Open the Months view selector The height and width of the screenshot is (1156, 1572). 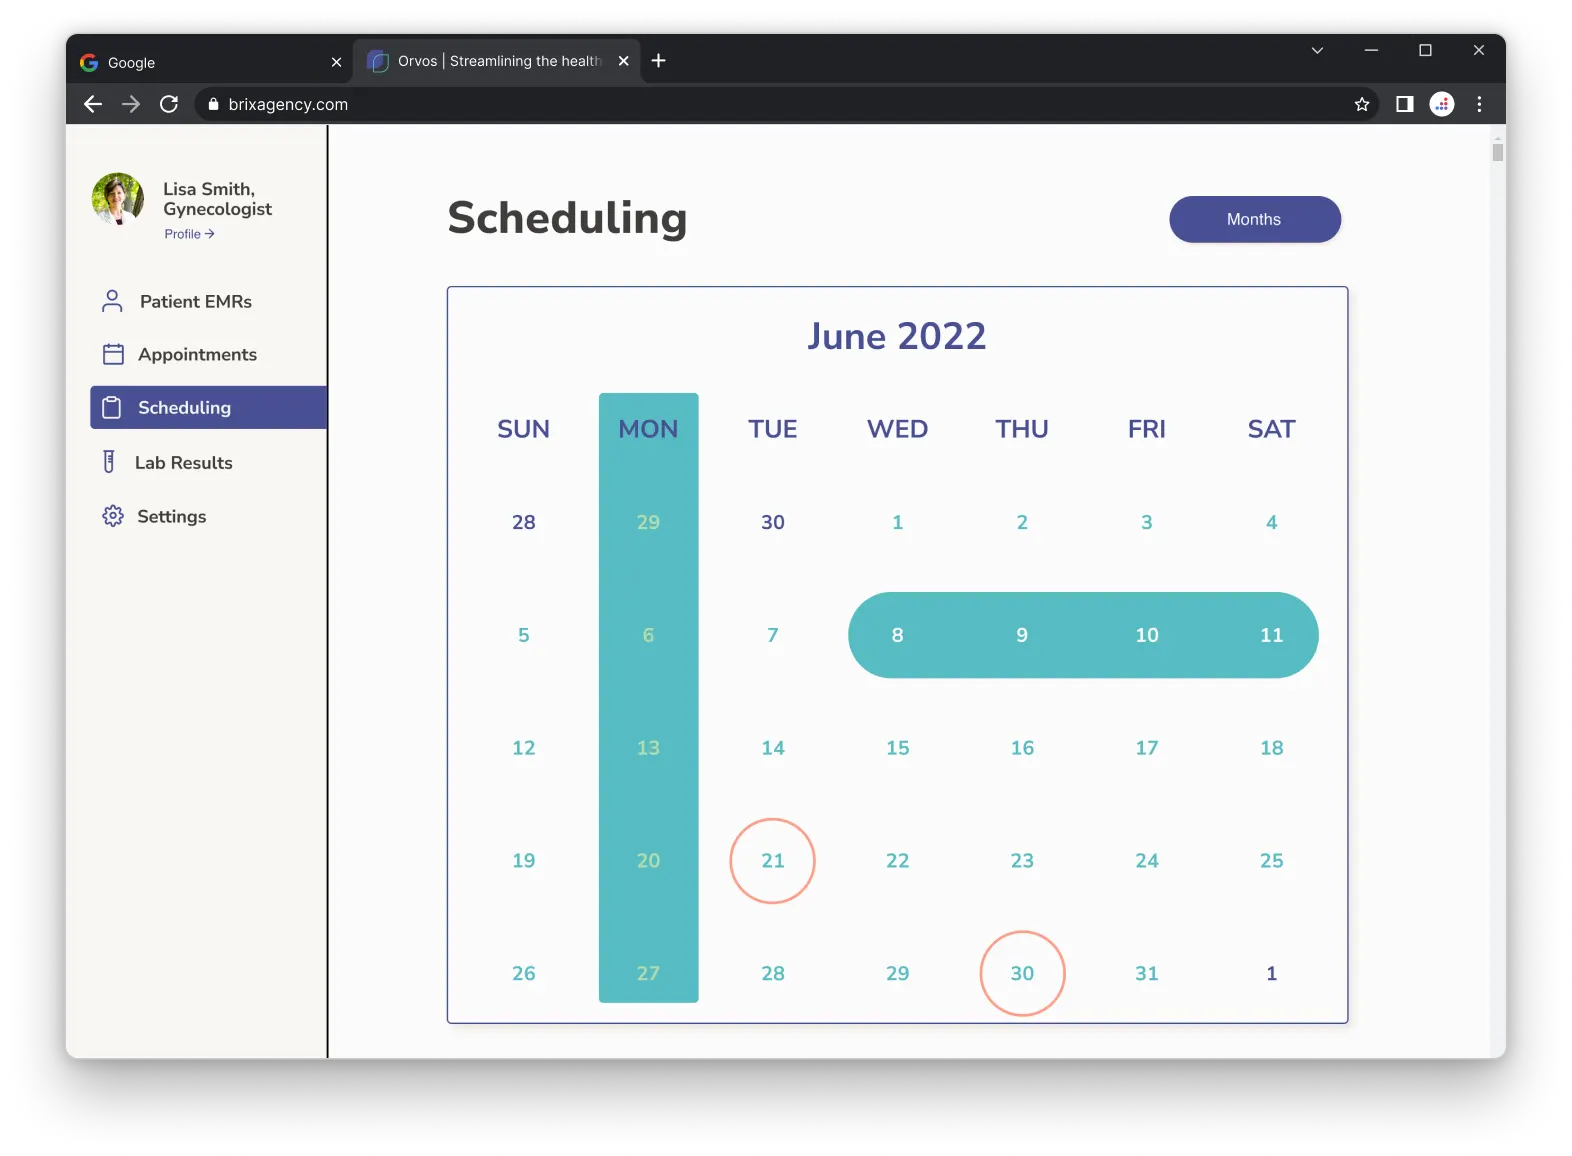tap(1254, 219)
